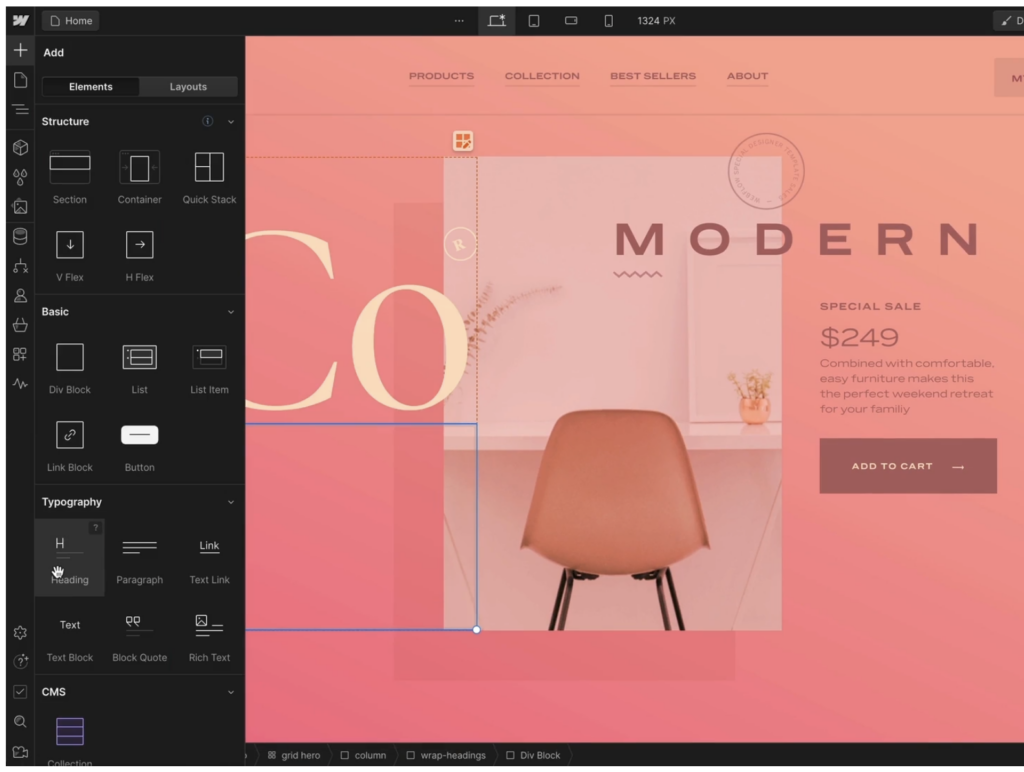Open the Navigator panel icon
The width and height of the screenshot is (1024, 772).
(x=20, y=110)
